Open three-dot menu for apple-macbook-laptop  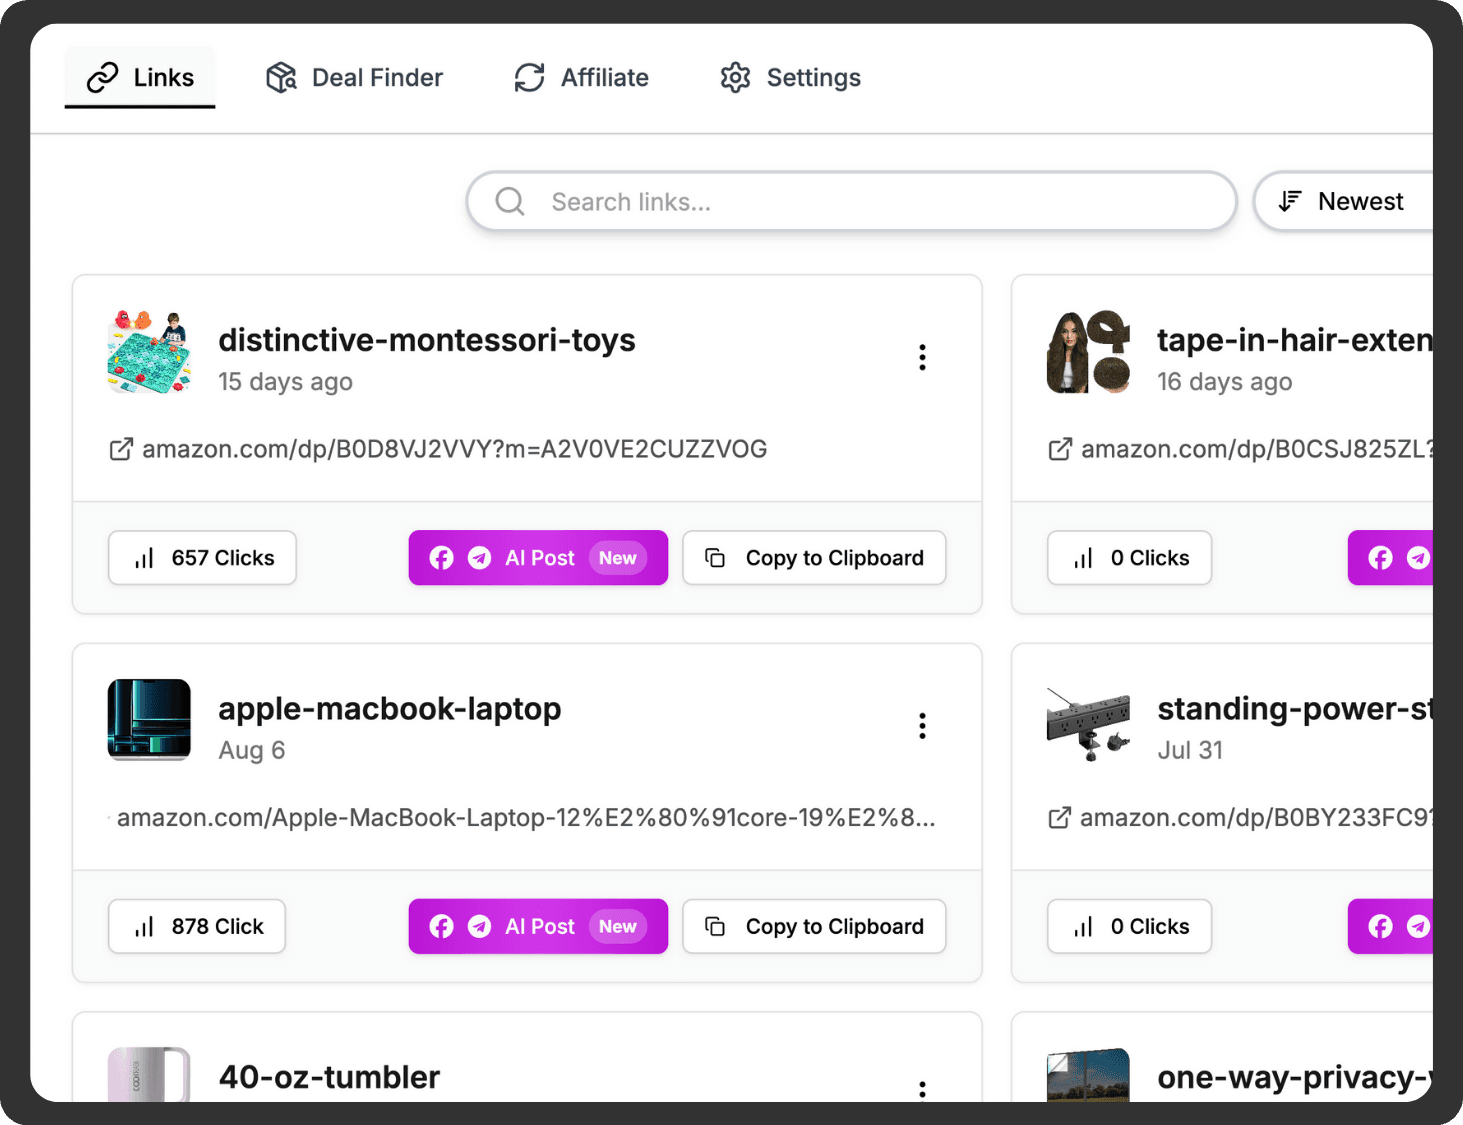tap(922, 726)
